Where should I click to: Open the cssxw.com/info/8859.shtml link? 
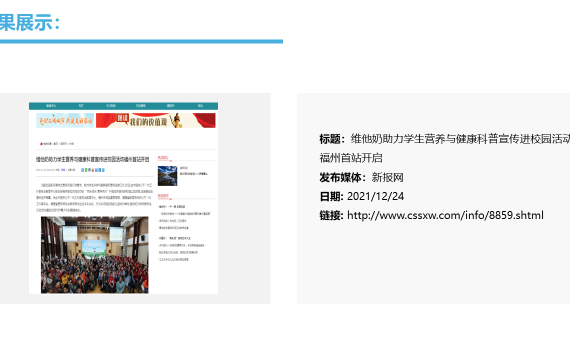tap(445, 215)
